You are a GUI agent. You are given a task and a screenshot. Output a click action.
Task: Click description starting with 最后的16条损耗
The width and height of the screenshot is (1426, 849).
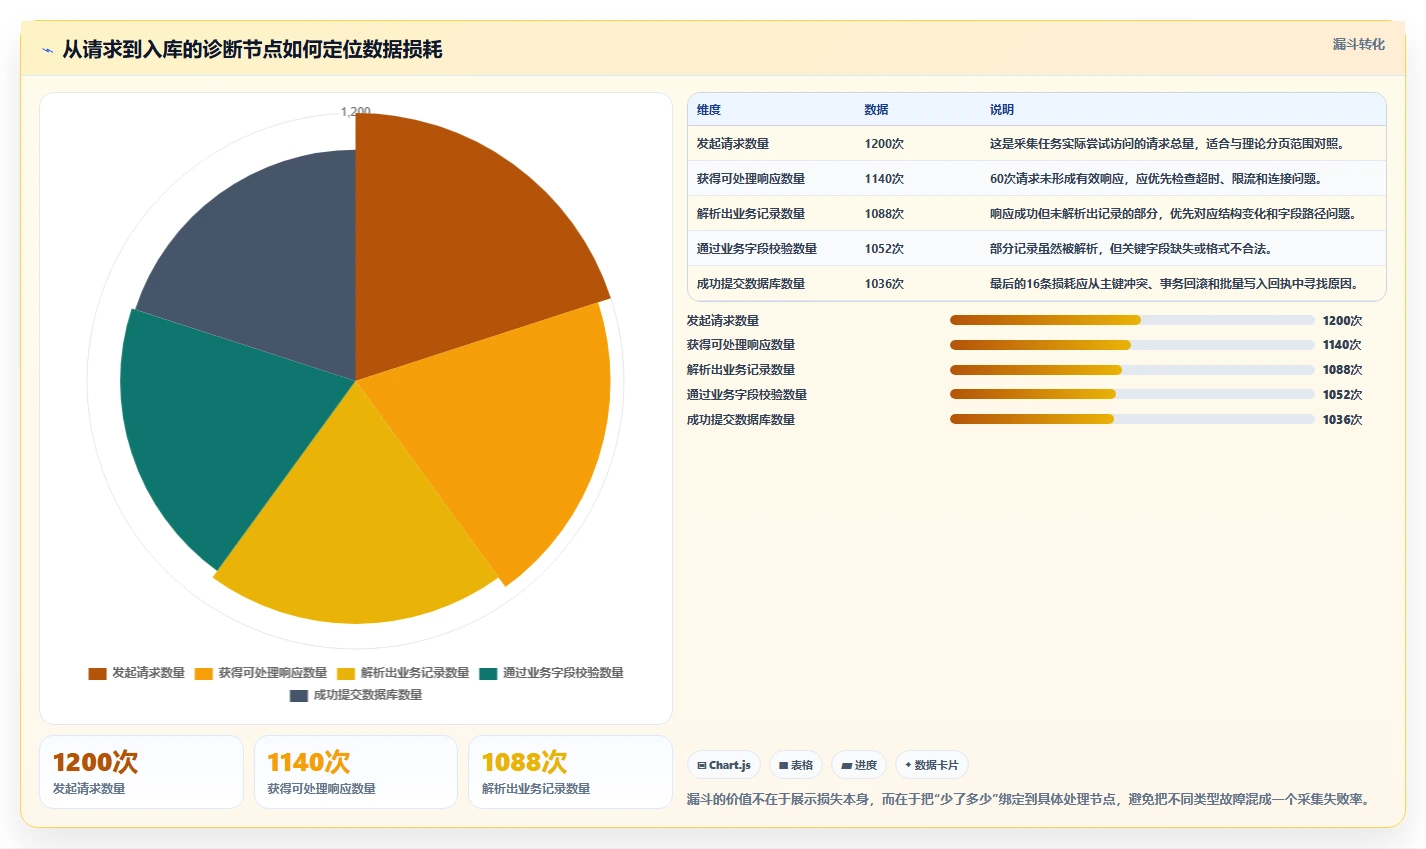[1175, 284]
